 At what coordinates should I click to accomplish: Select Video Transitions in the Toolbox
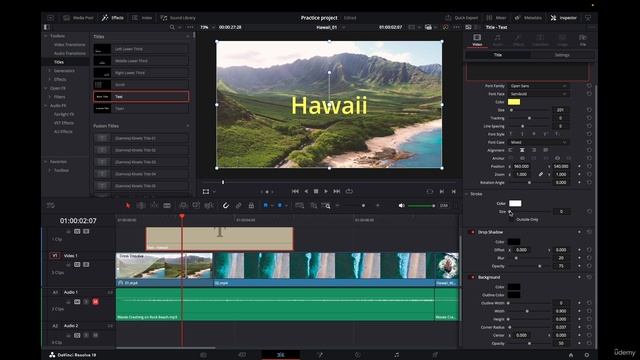click(x=69, y=44)
